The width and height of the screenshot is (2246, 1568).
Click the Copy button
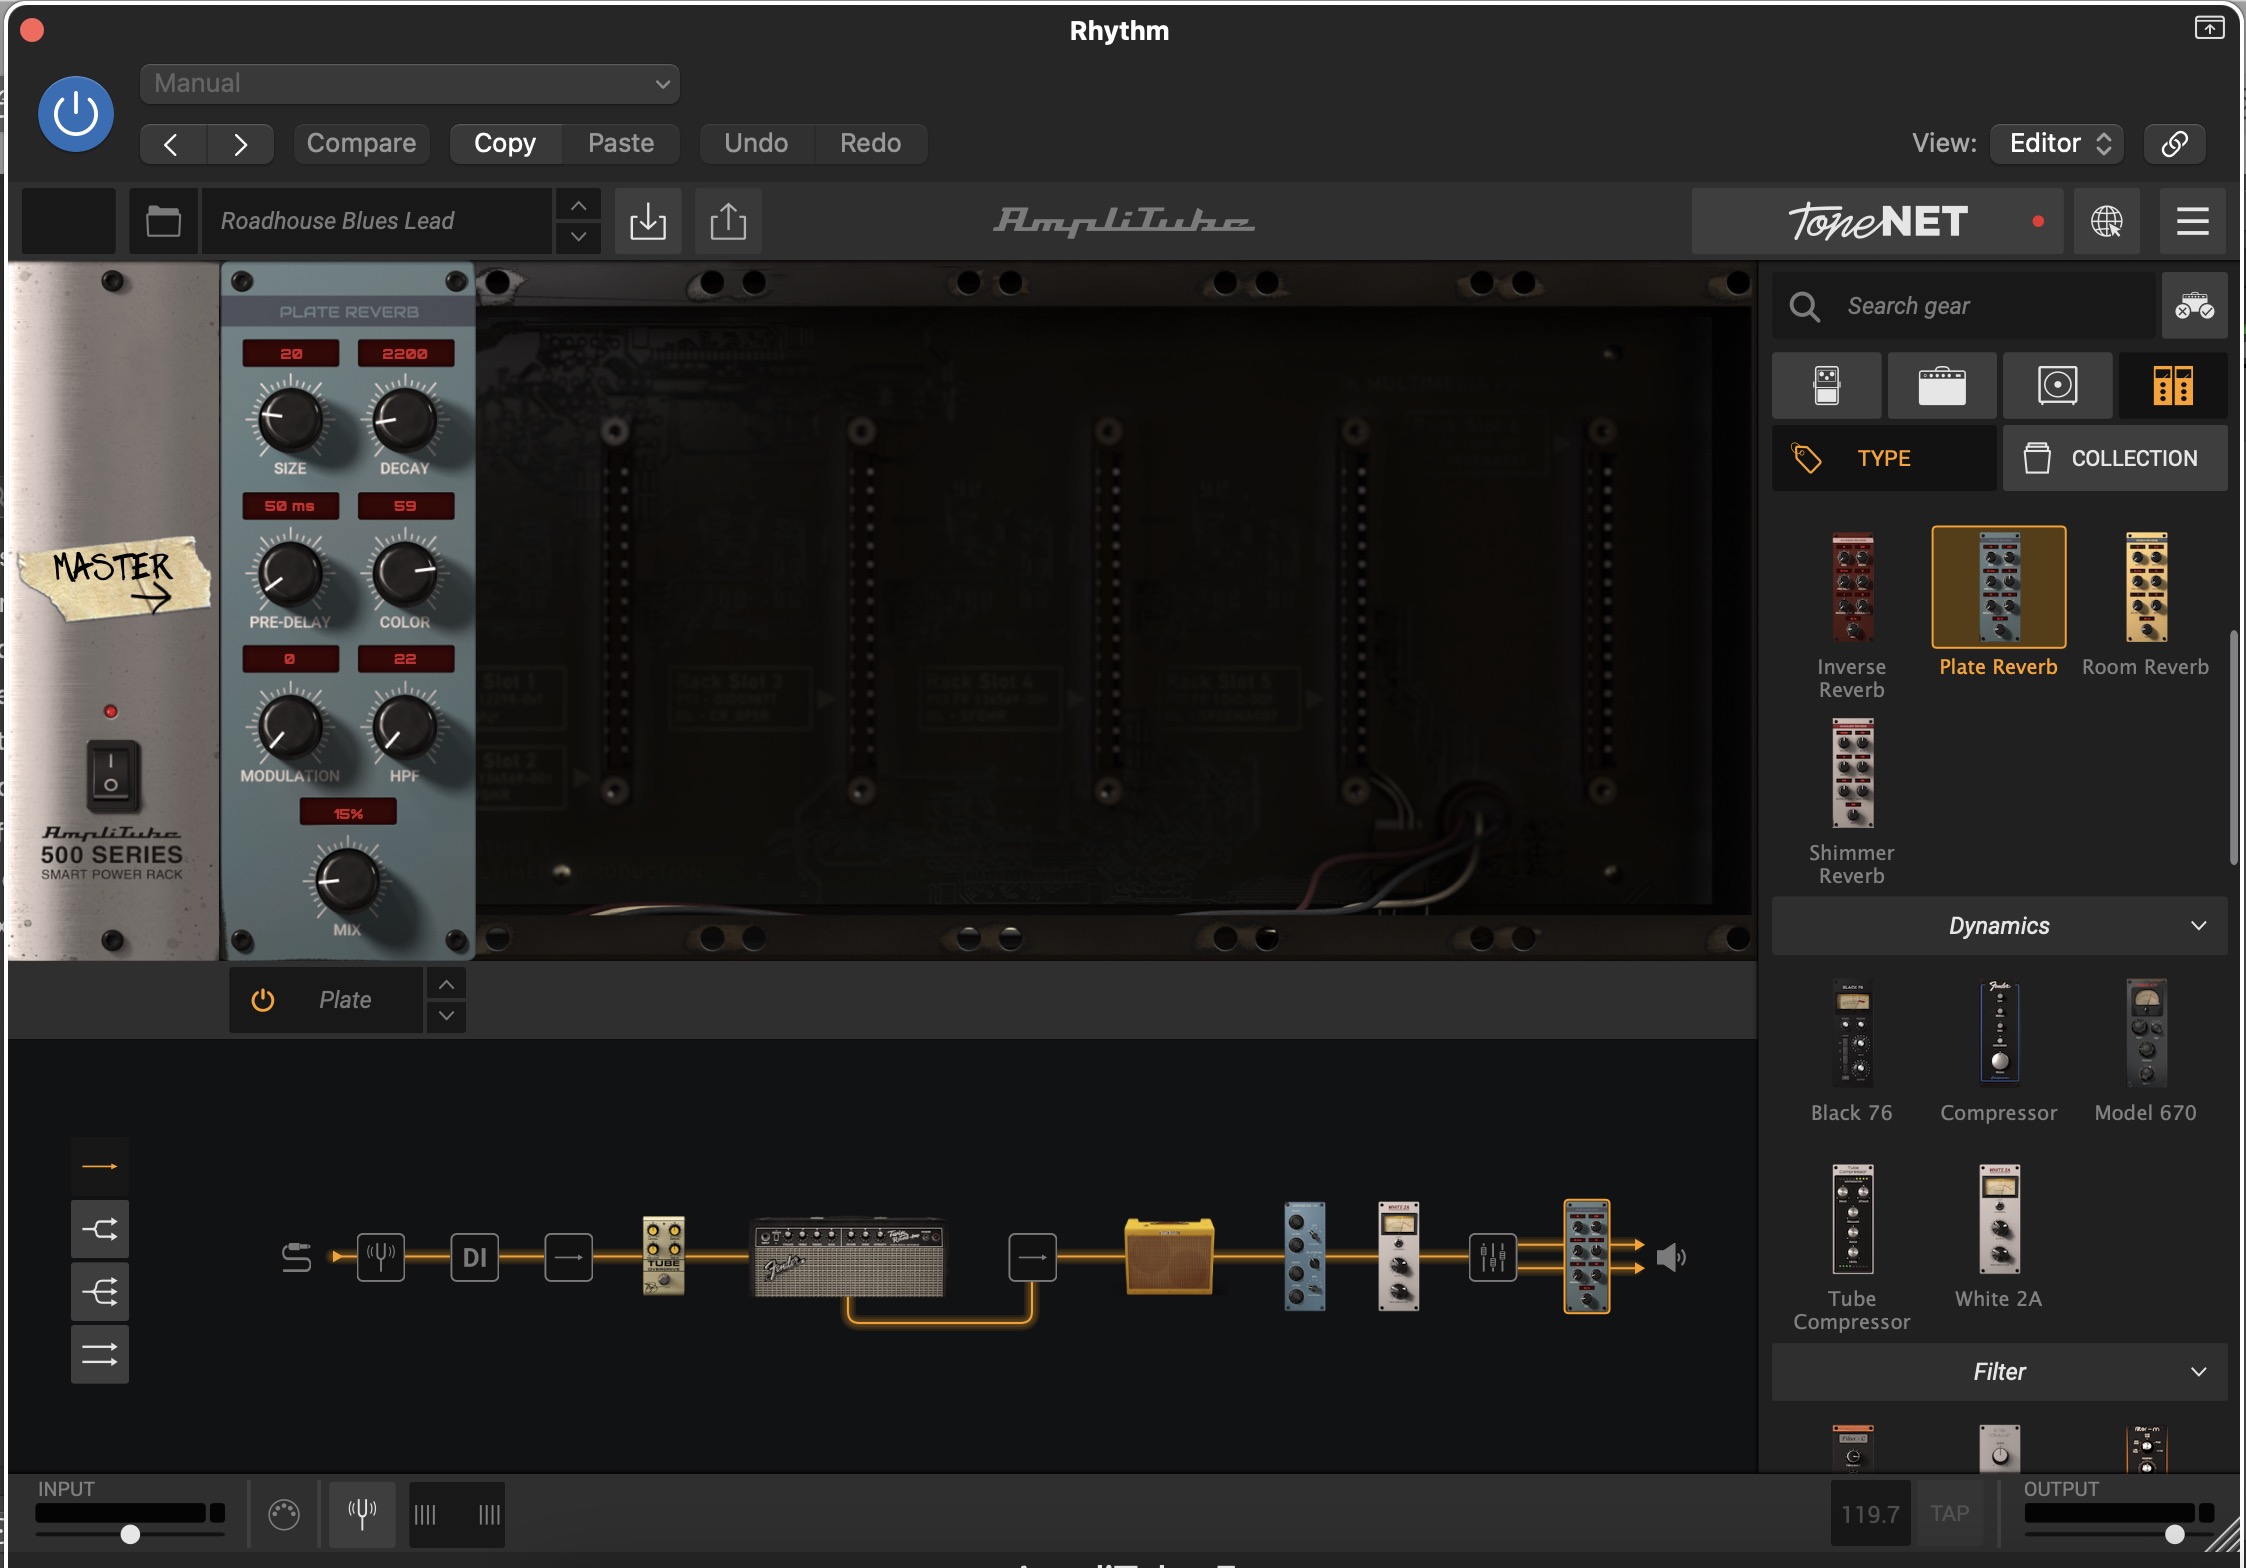[x=505, y=144]
